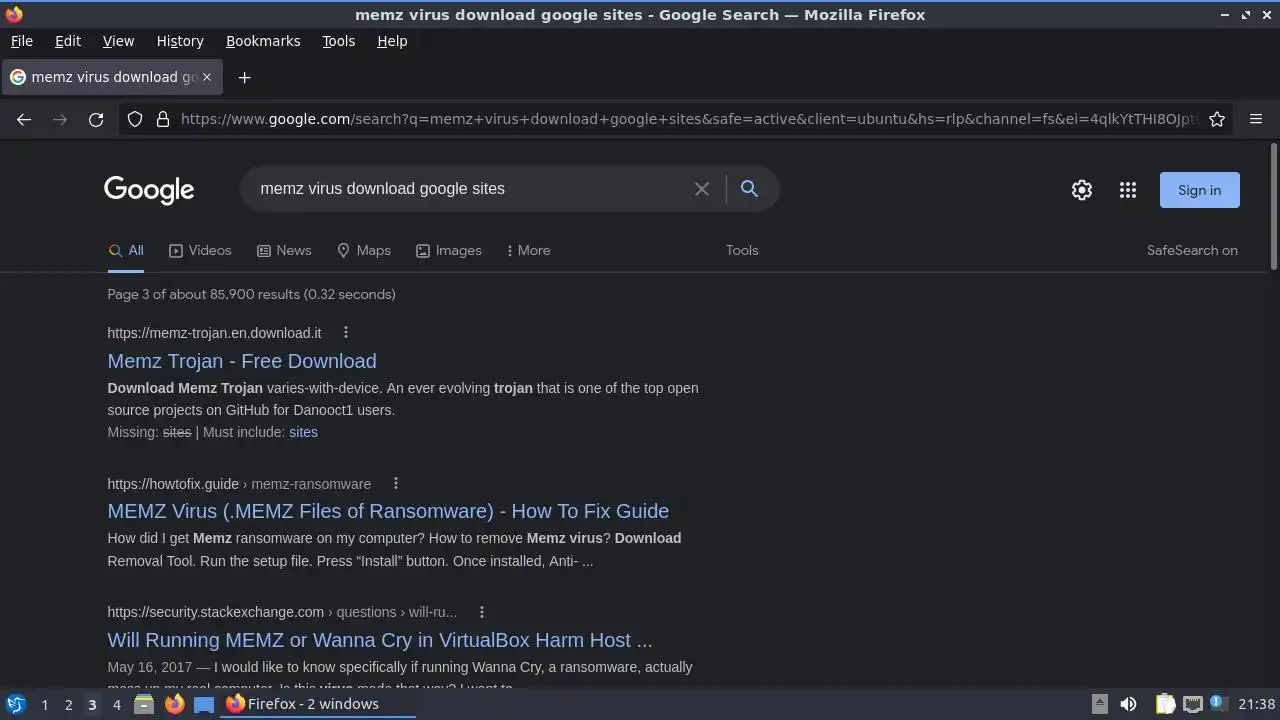Open Memz Trojan - Free Download result
Image resolution: width=1280 pixels, height=720 pixels.
pos(242,361)
